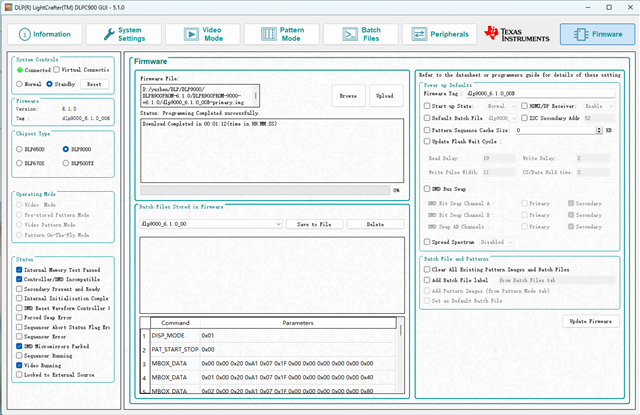Click the Reset button
The height and width of the screenshot is (415, 640).
[94, 84]
